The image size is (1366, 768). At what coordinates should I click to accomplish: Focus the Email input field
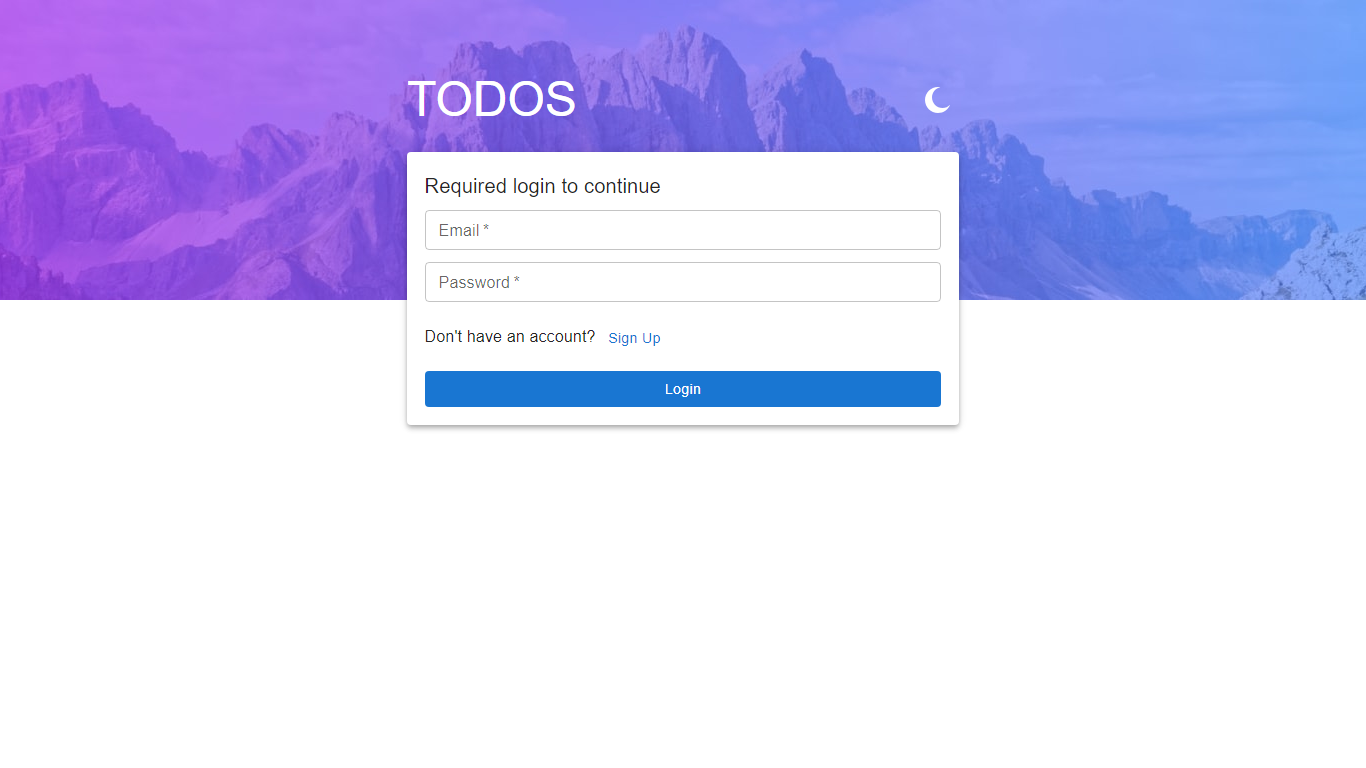pyautogui.click(x=683, y=230)
